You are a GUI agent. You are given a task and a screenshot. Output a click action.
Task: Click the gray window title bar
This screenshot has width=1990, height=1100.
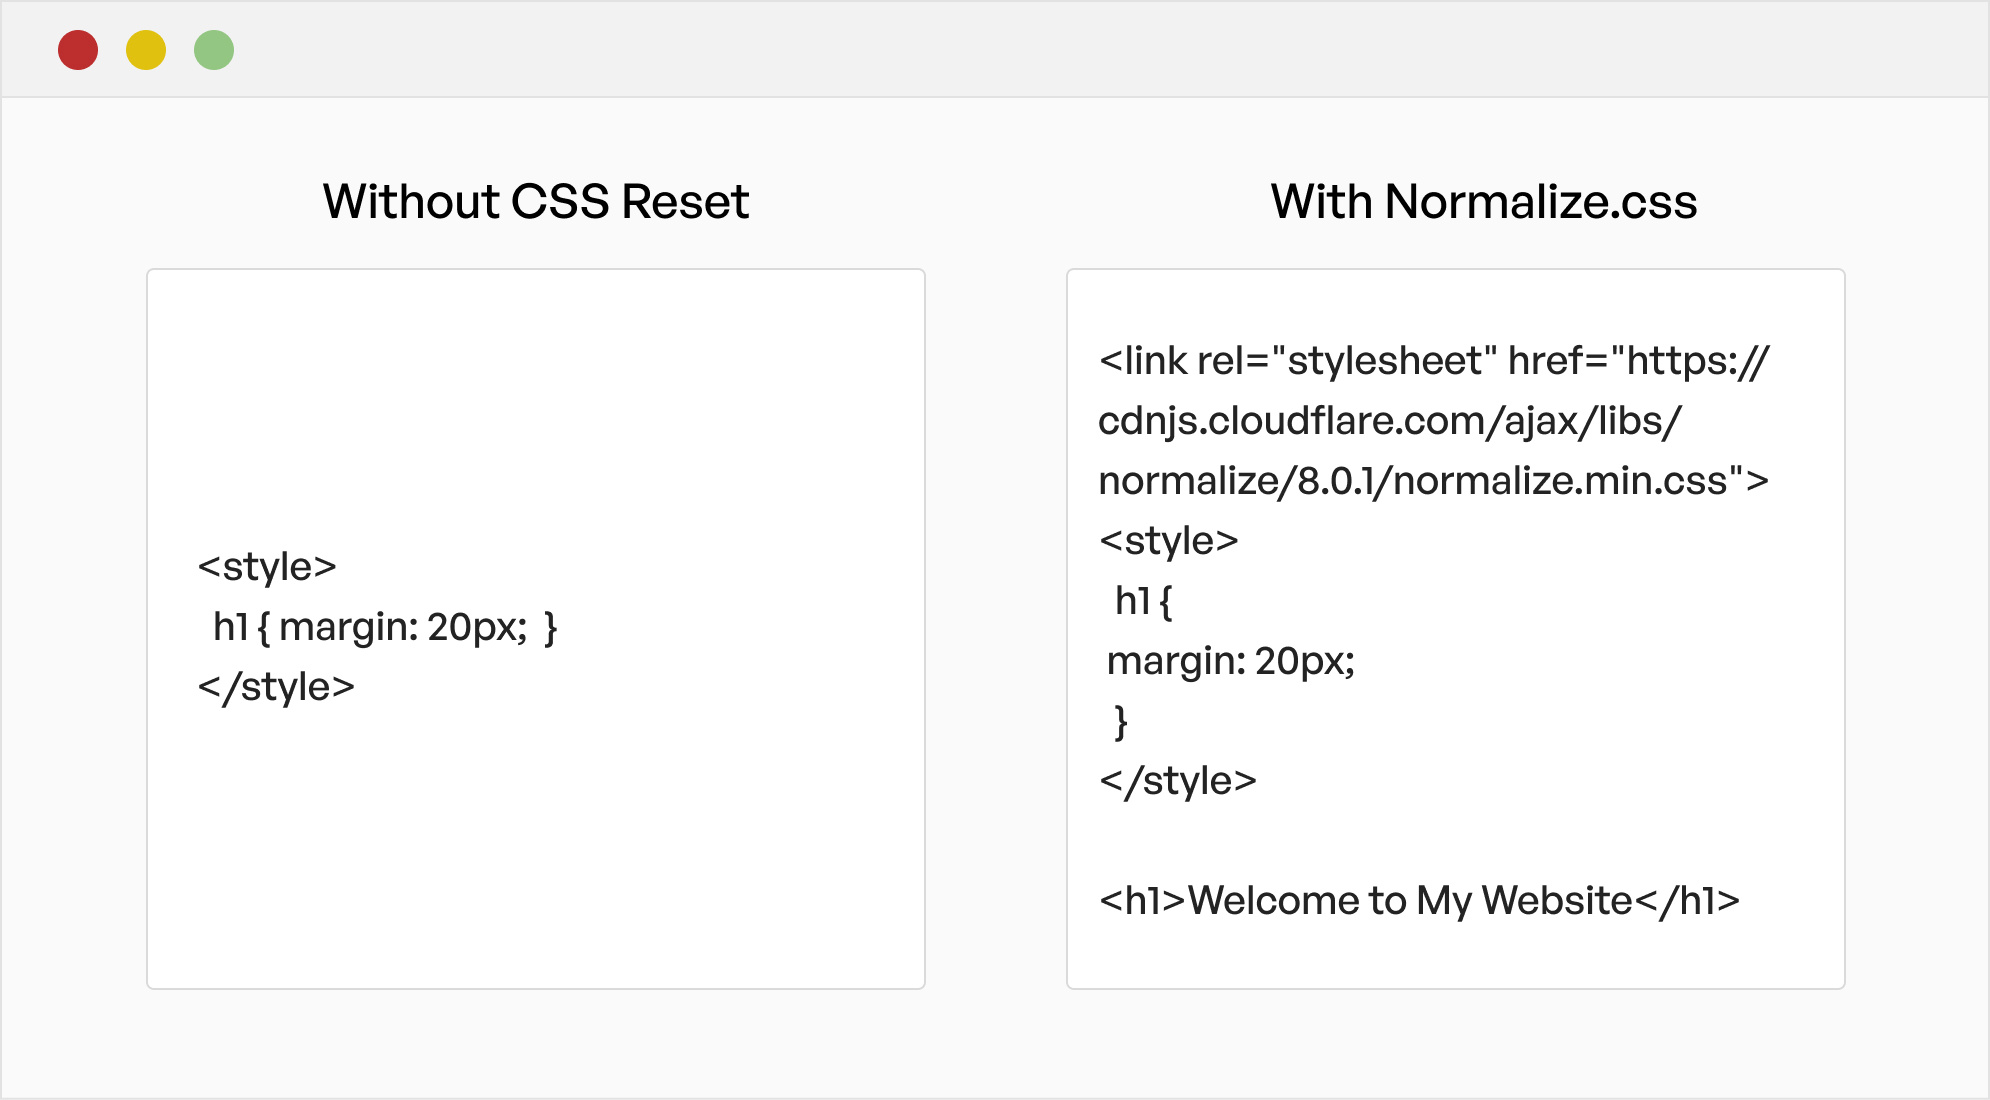(x=1000, y=50)
